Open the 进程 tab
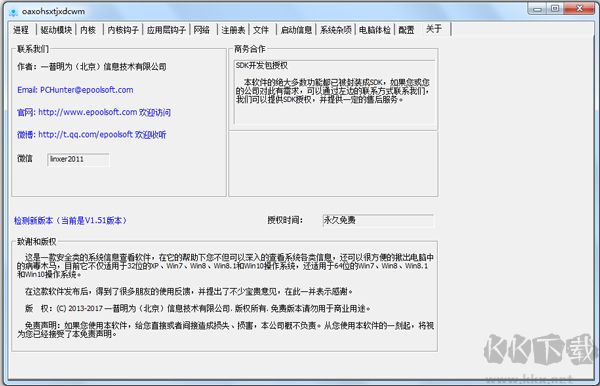Image resolution: width=600 pixels, height=386 pixels. click(x=21, y=30)
